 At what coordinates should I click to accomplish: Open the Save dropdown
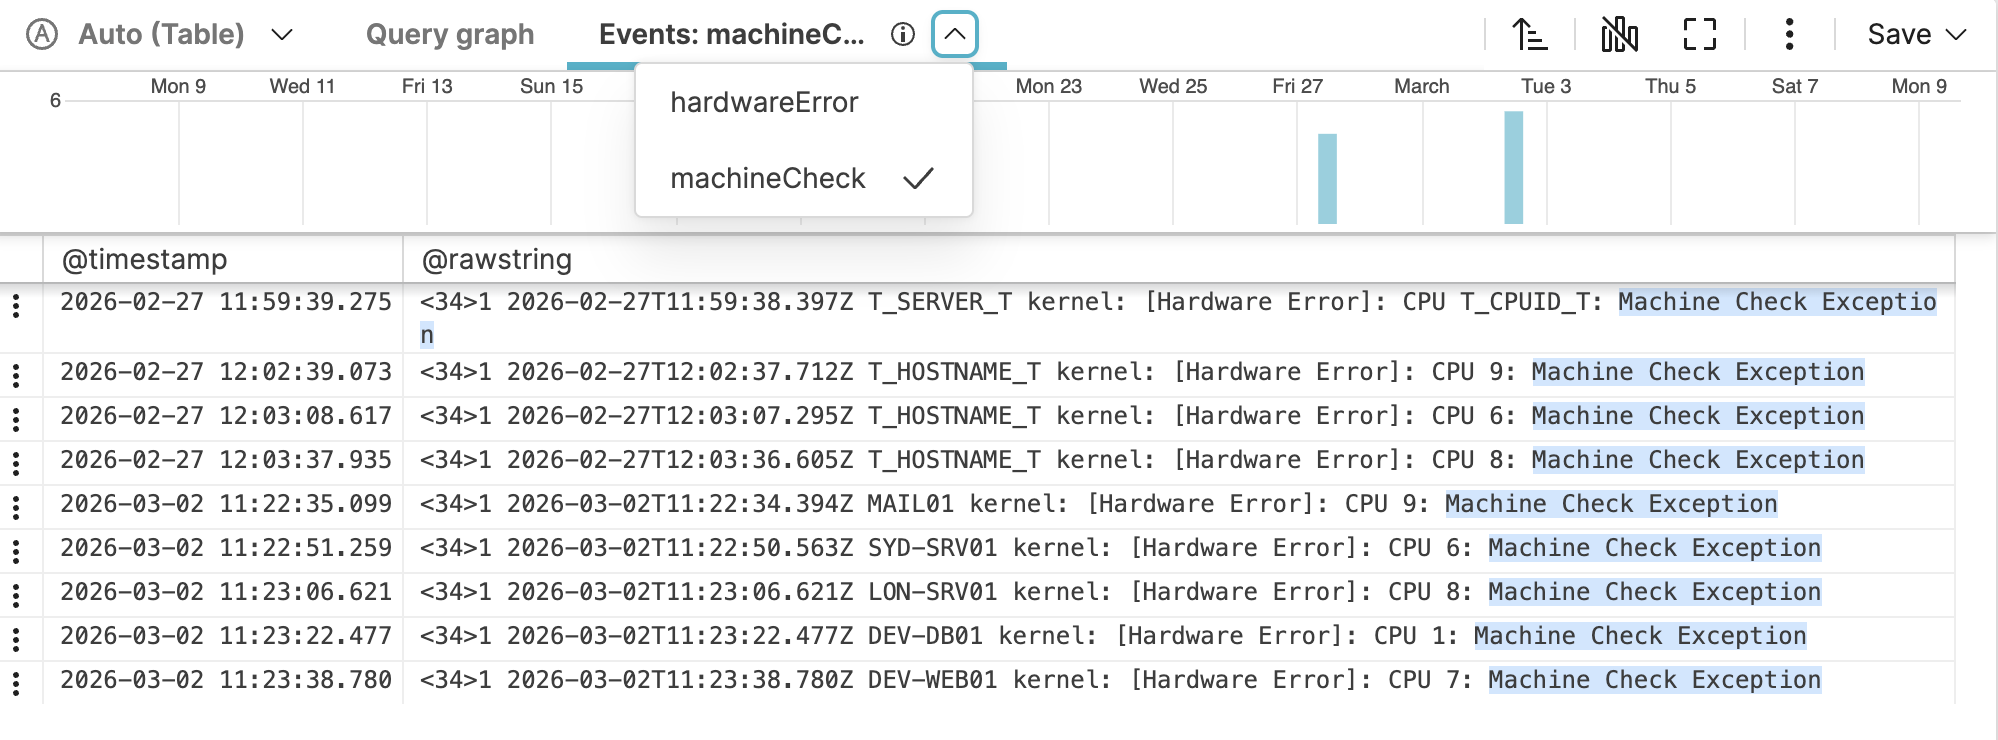1916,35
